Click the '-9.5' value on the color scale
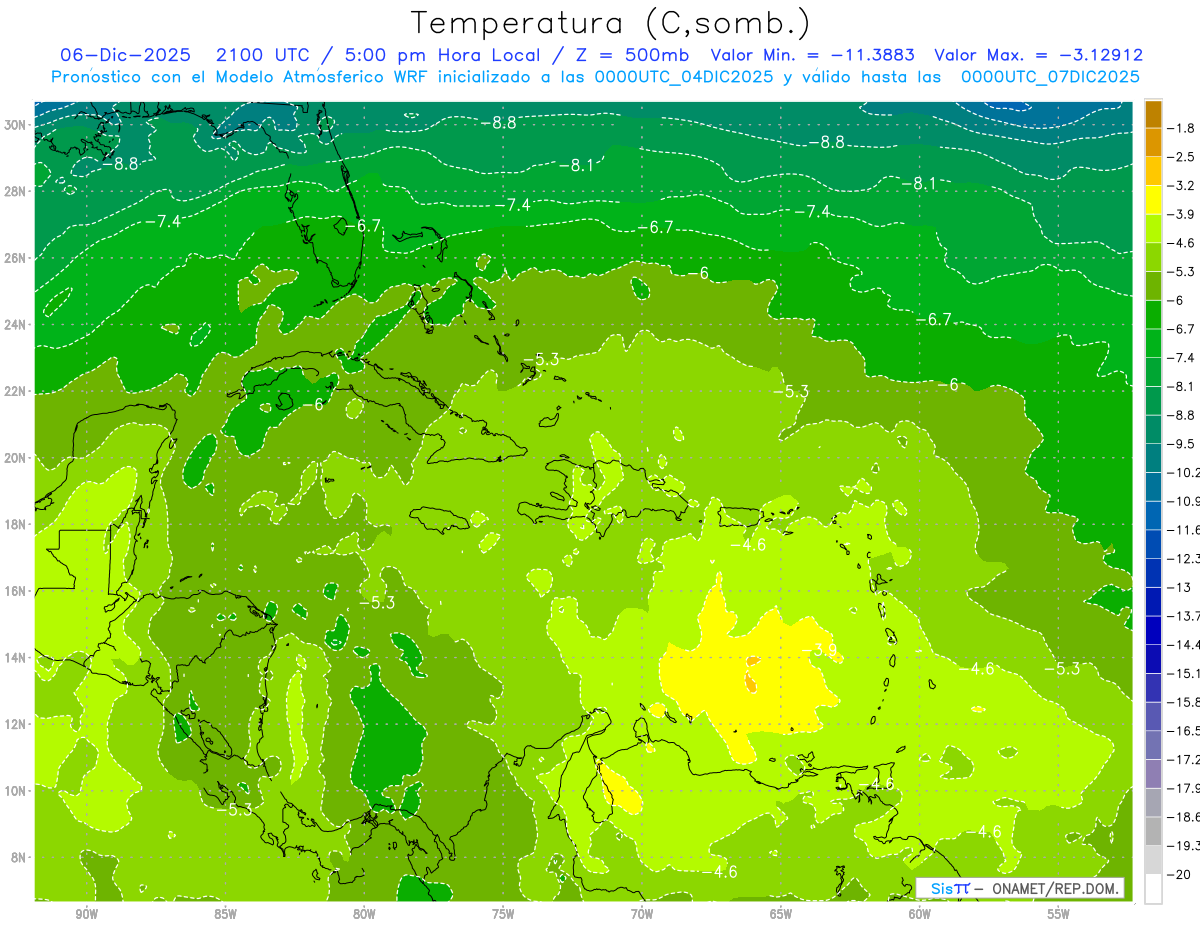 tap(1182, 443)
